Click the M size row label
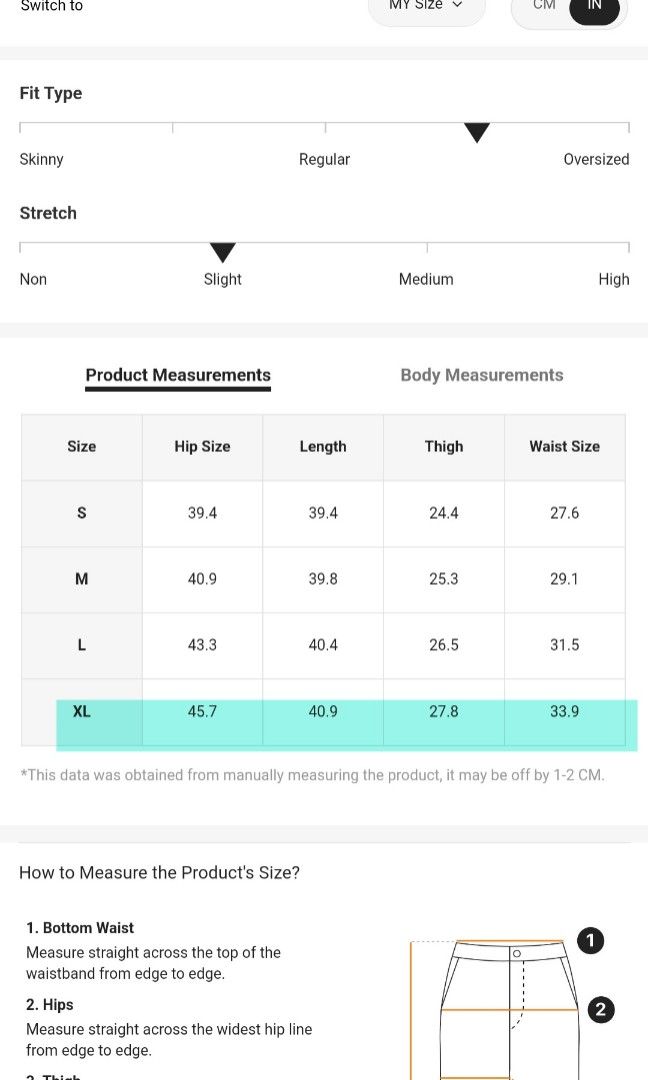The height and width of the screenshot is (1080, 648). click(81, 579)
